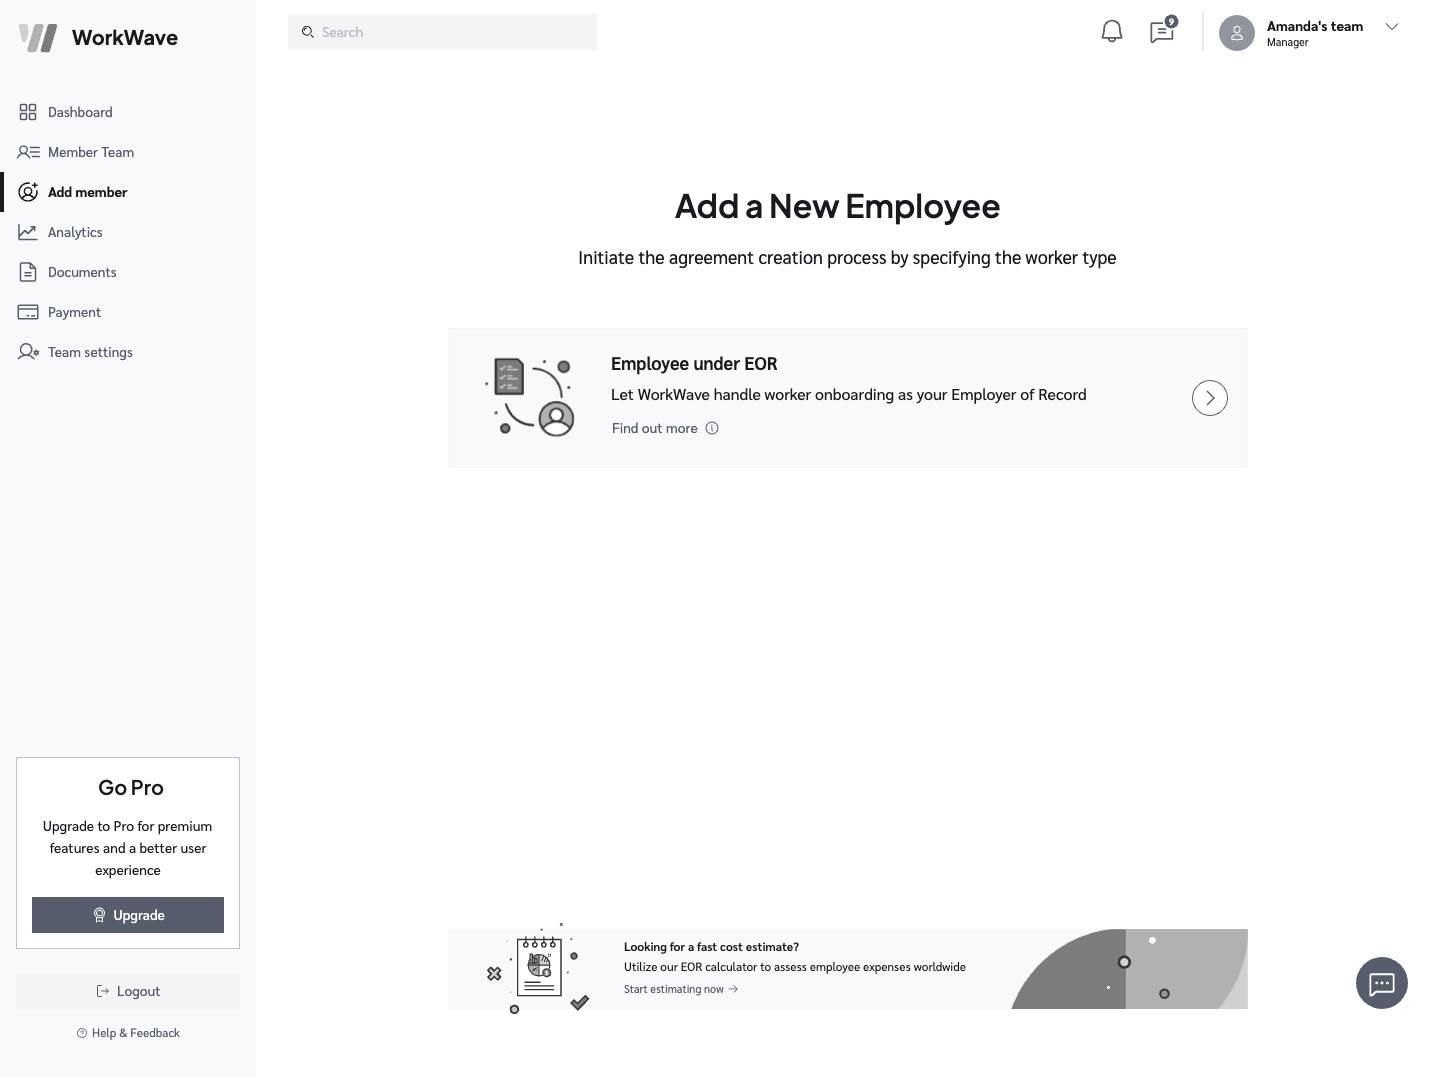This screenshot has width=1440, height=1077.
Task: Open the floating chat support bubble
Action: coord(1381,983)
